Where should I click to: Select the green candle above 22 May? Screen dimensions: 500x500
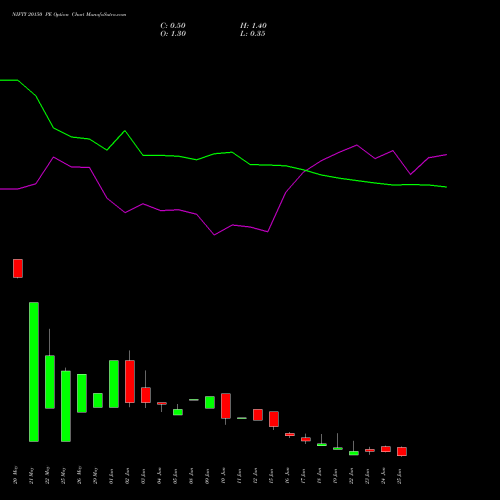50,382
